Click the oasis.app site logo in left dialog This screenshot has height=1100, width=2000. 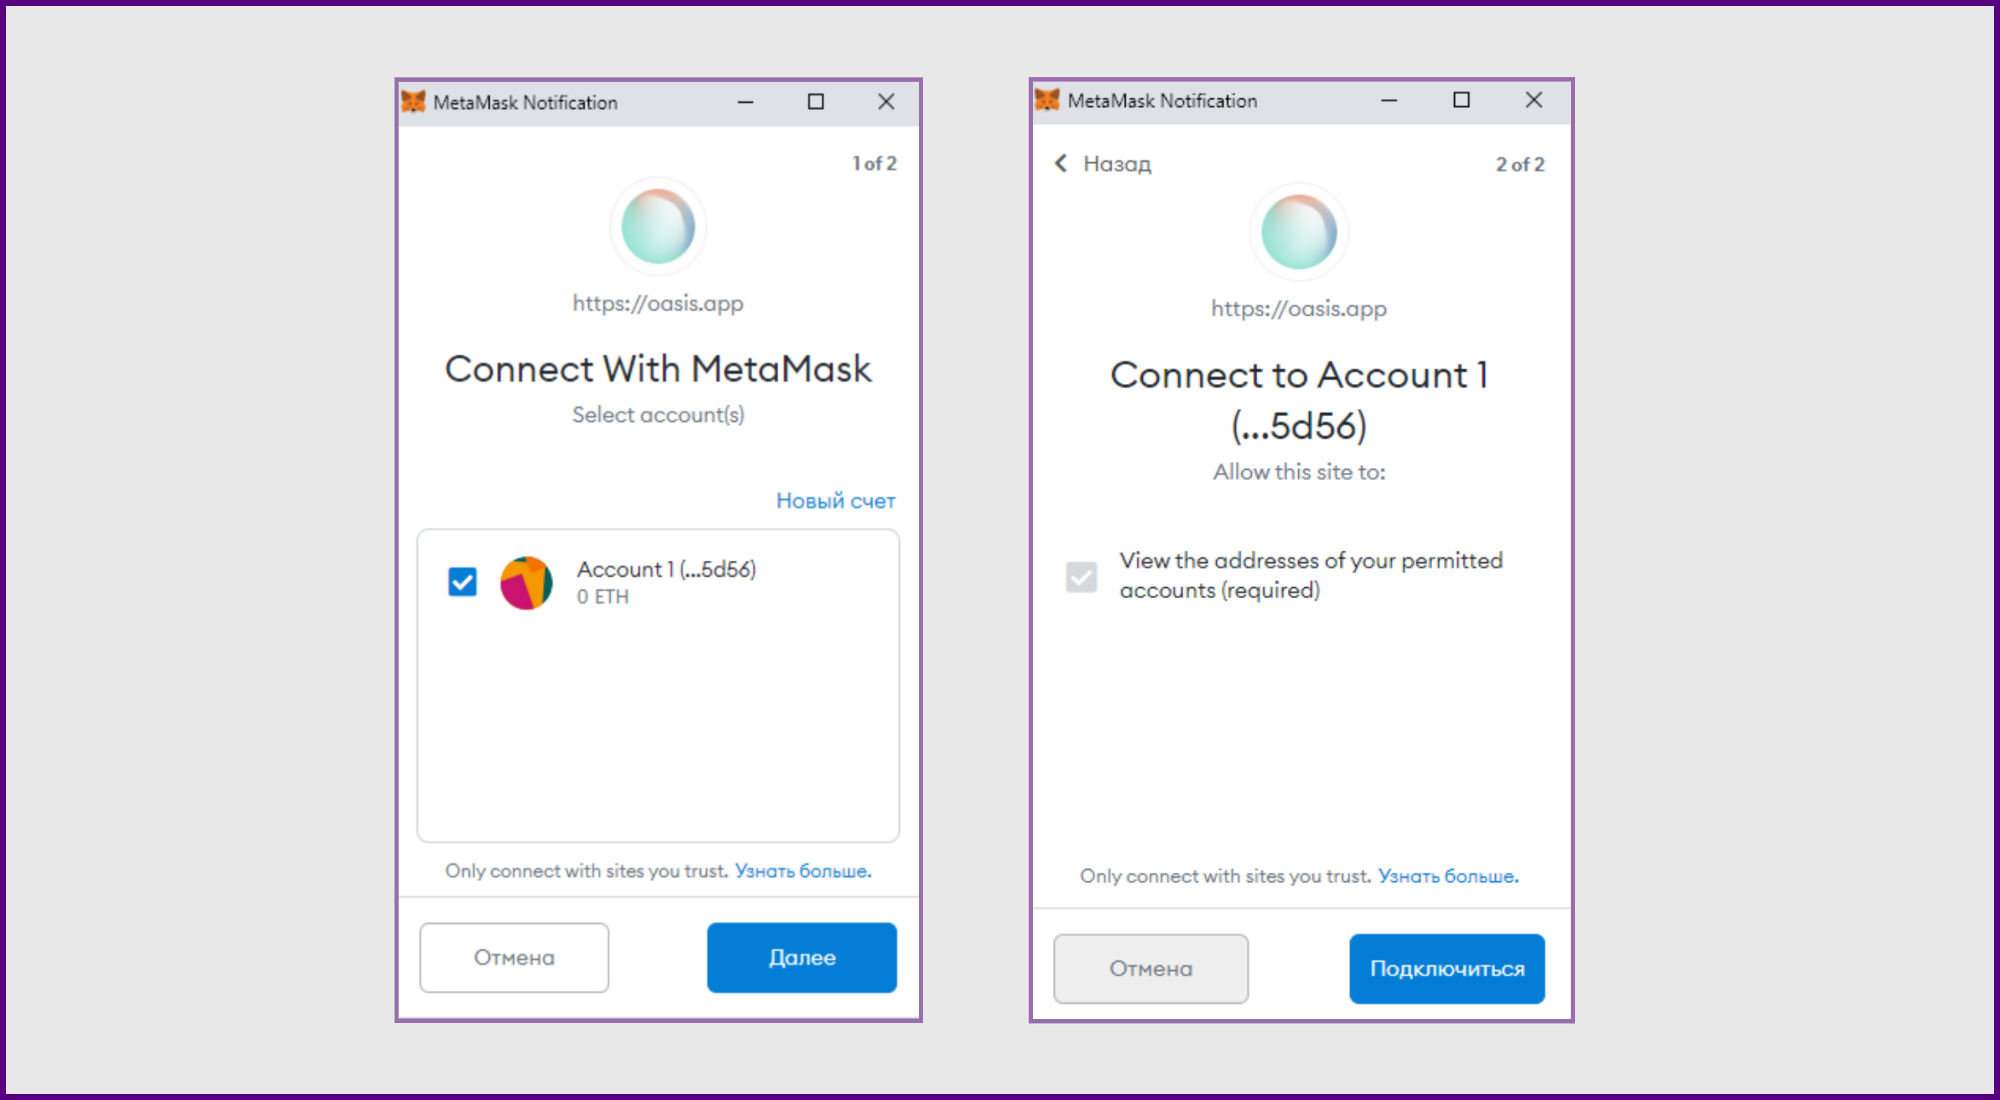tap(658, 227)
